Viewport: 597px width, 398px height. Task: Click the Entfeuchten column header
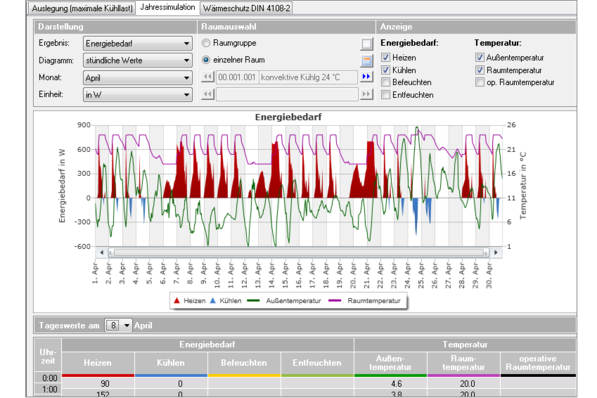[x=317, y=363]
